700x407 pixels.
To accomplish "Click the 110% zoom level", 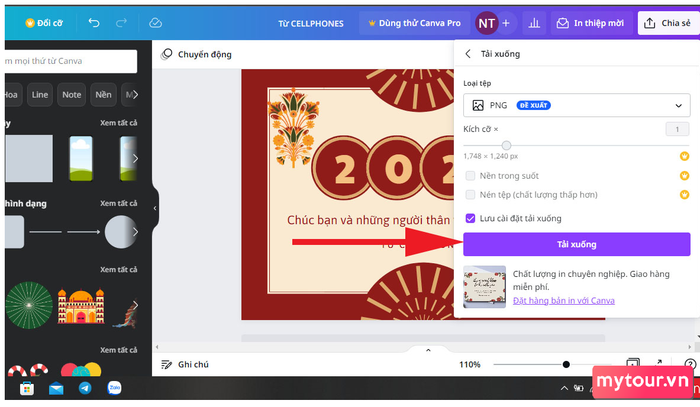I will (x=470, y=365).
